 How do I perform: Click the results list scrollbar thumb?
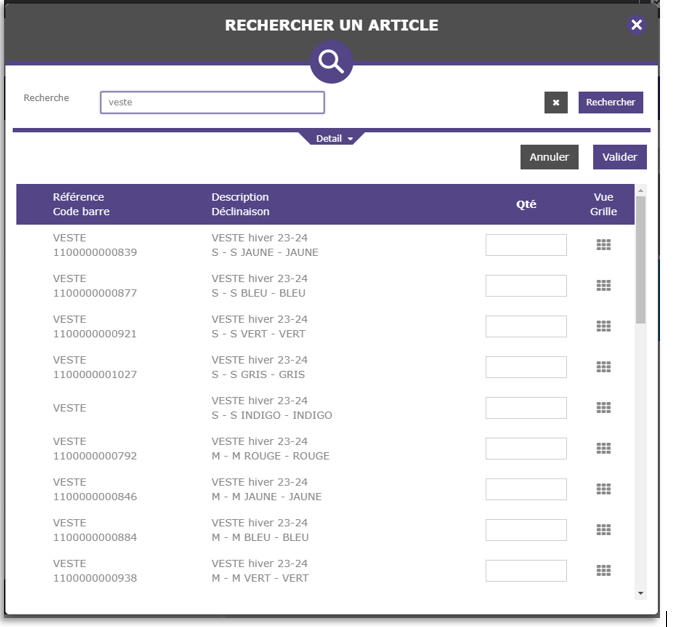coord(641,260)
